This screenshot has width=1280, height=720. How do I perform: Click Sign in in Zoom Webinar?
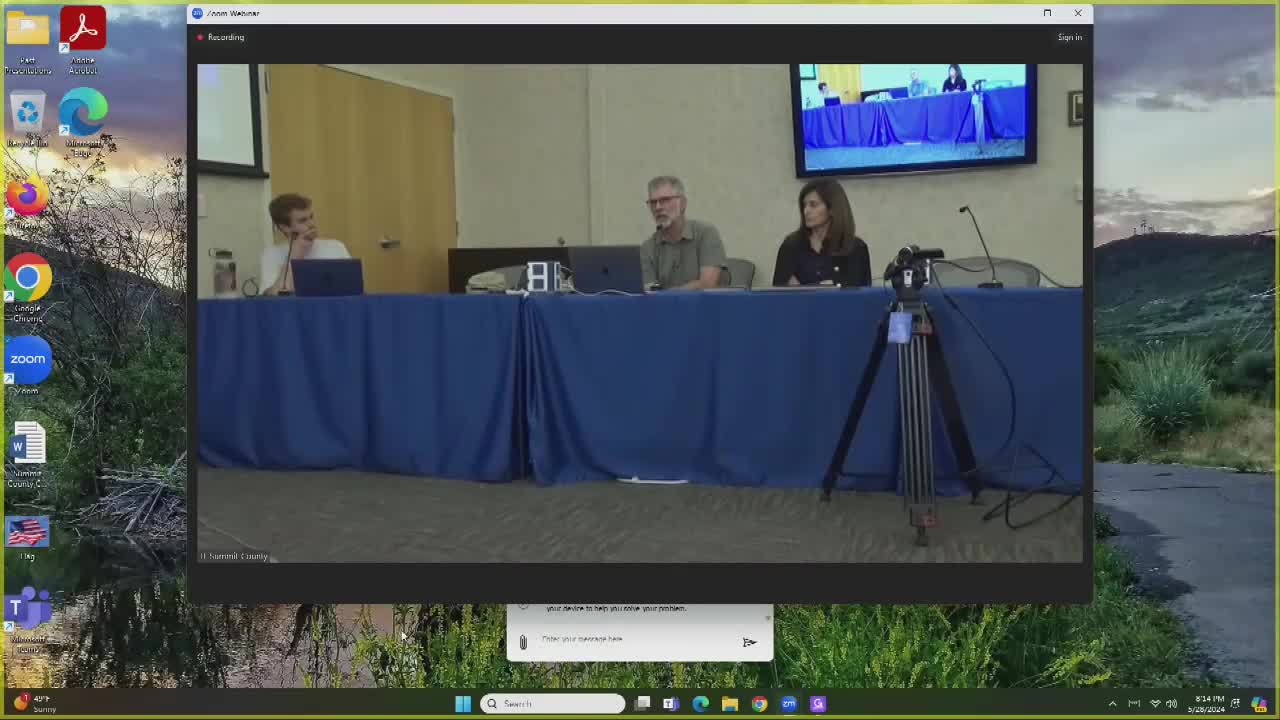pos(1069,37)
